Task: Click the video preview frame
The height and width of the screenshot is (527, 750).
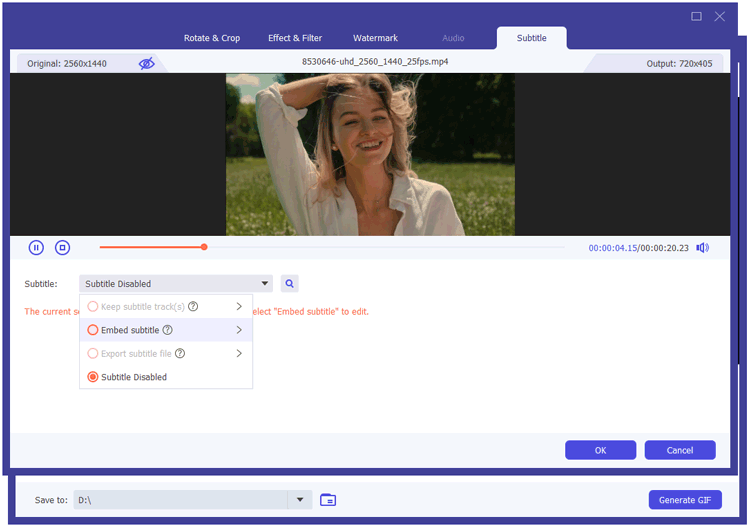Action: [x=370, y=154]
